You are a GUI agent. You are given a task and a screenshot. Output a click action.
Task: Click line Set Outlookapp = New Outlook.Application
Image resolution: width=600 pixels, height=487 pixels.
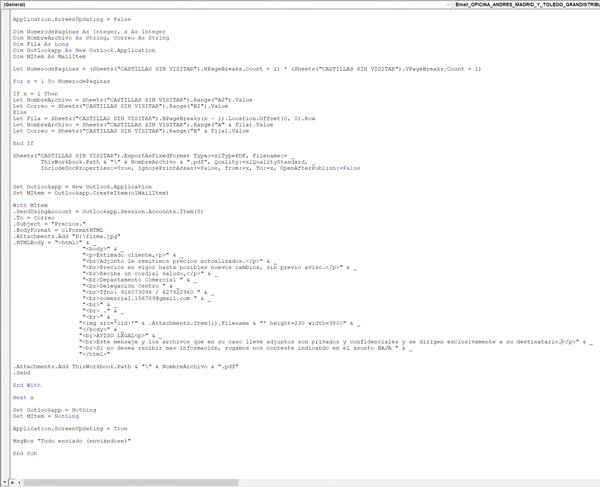coord(82,187)
